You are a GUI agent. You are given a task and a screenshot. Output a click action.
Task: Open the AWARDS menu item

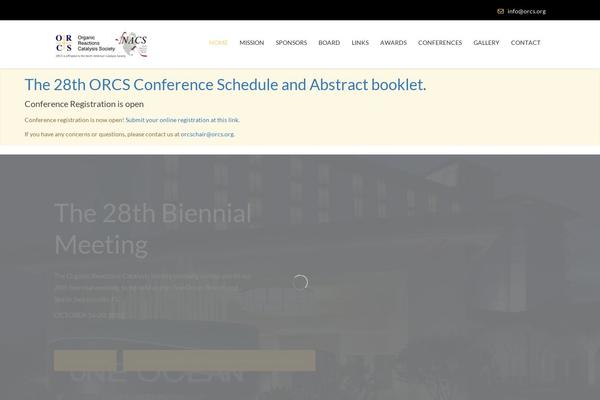tap(393, 42)
